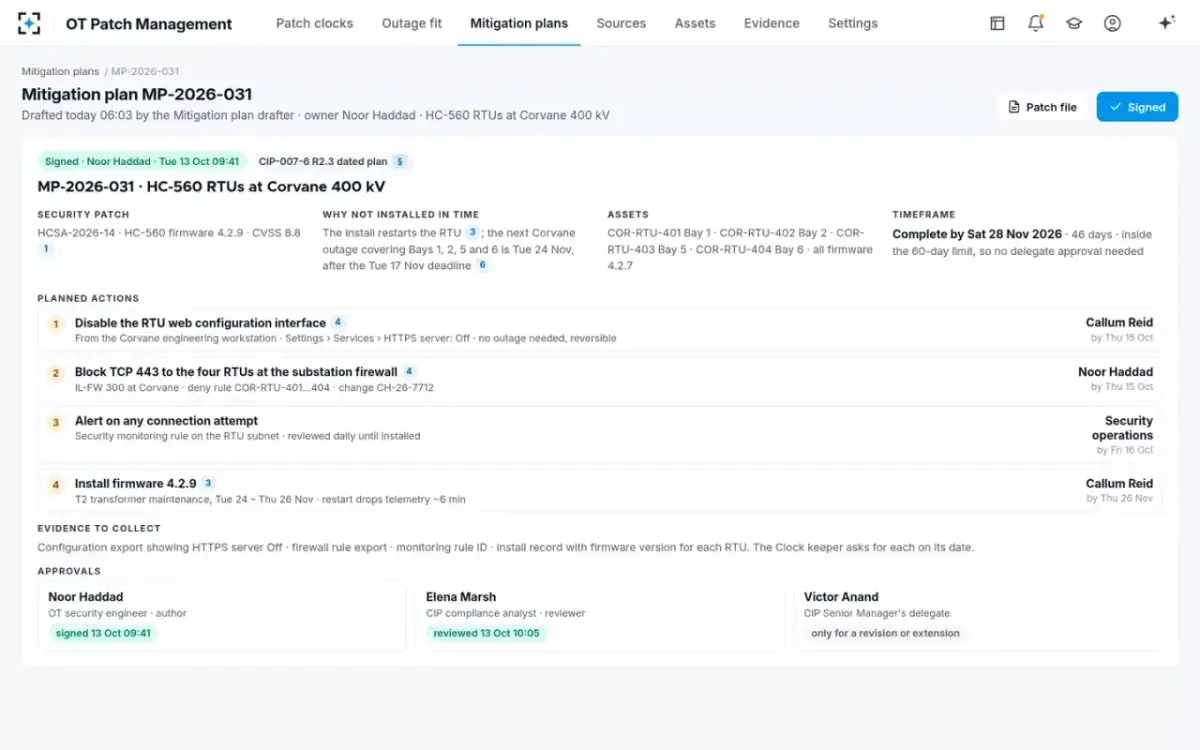Switch to Outage fit tab
Screen dimensions: 1200x750
coord(412,23)
